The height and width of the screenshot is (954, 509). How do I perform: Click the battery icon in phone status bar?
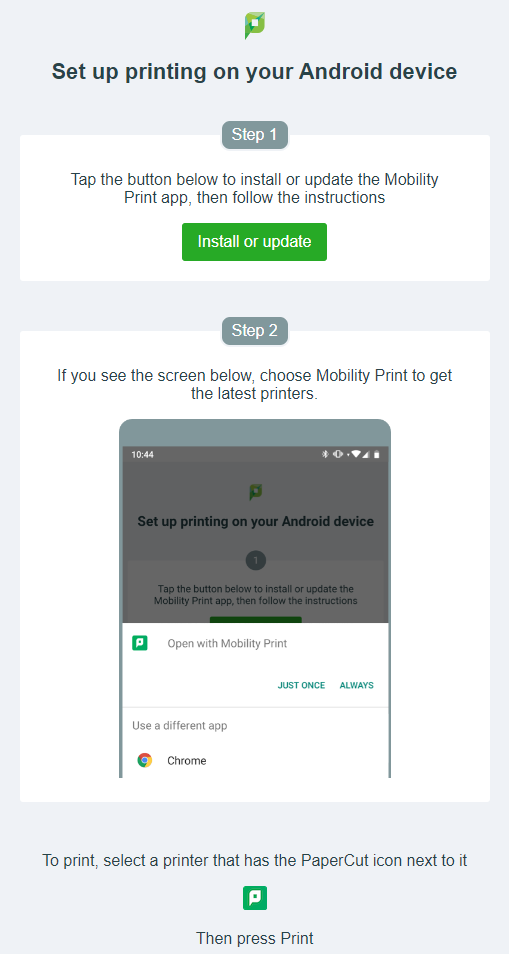(x=377, y=454)
